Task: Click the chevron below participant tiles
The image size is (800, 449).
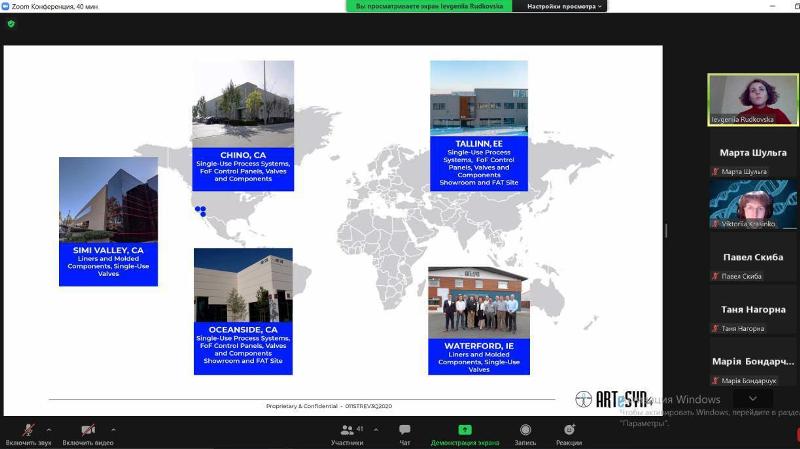Action: [753, 398]
